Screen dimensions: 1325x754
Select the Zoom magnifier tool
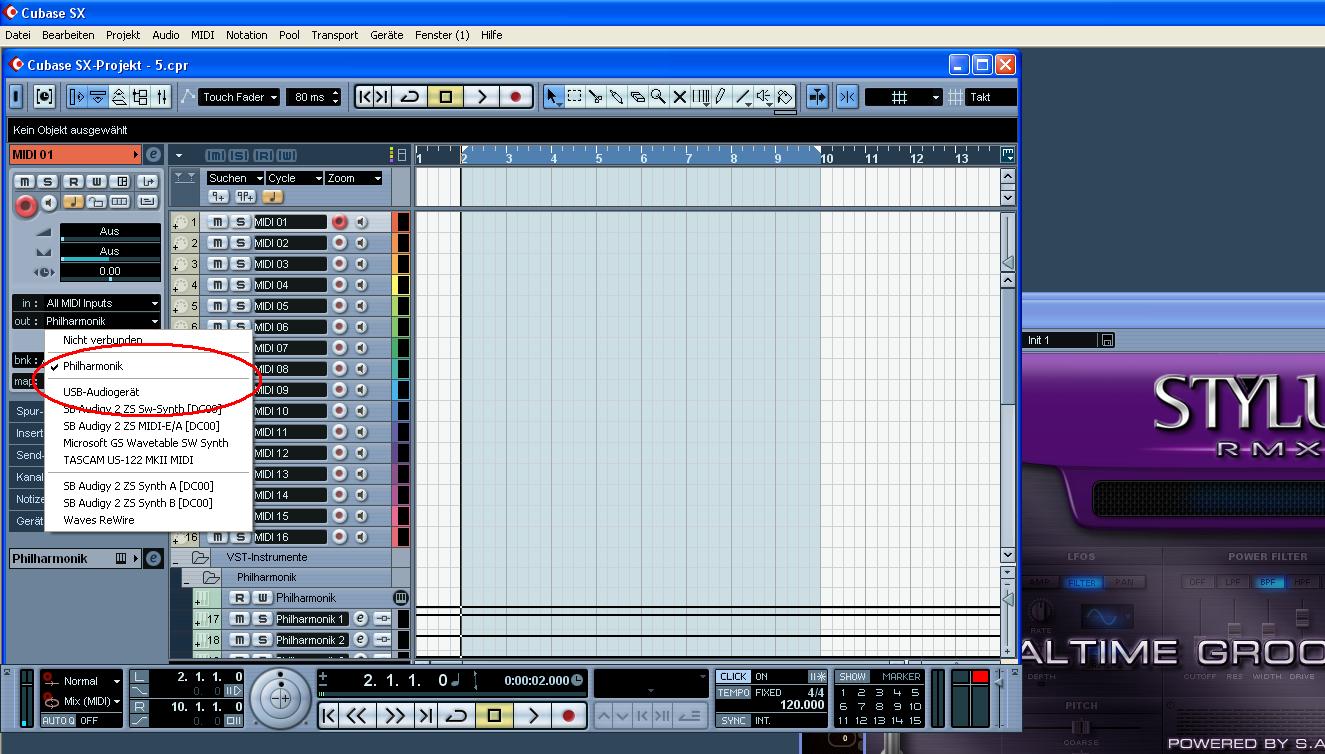tap(659, 97)
